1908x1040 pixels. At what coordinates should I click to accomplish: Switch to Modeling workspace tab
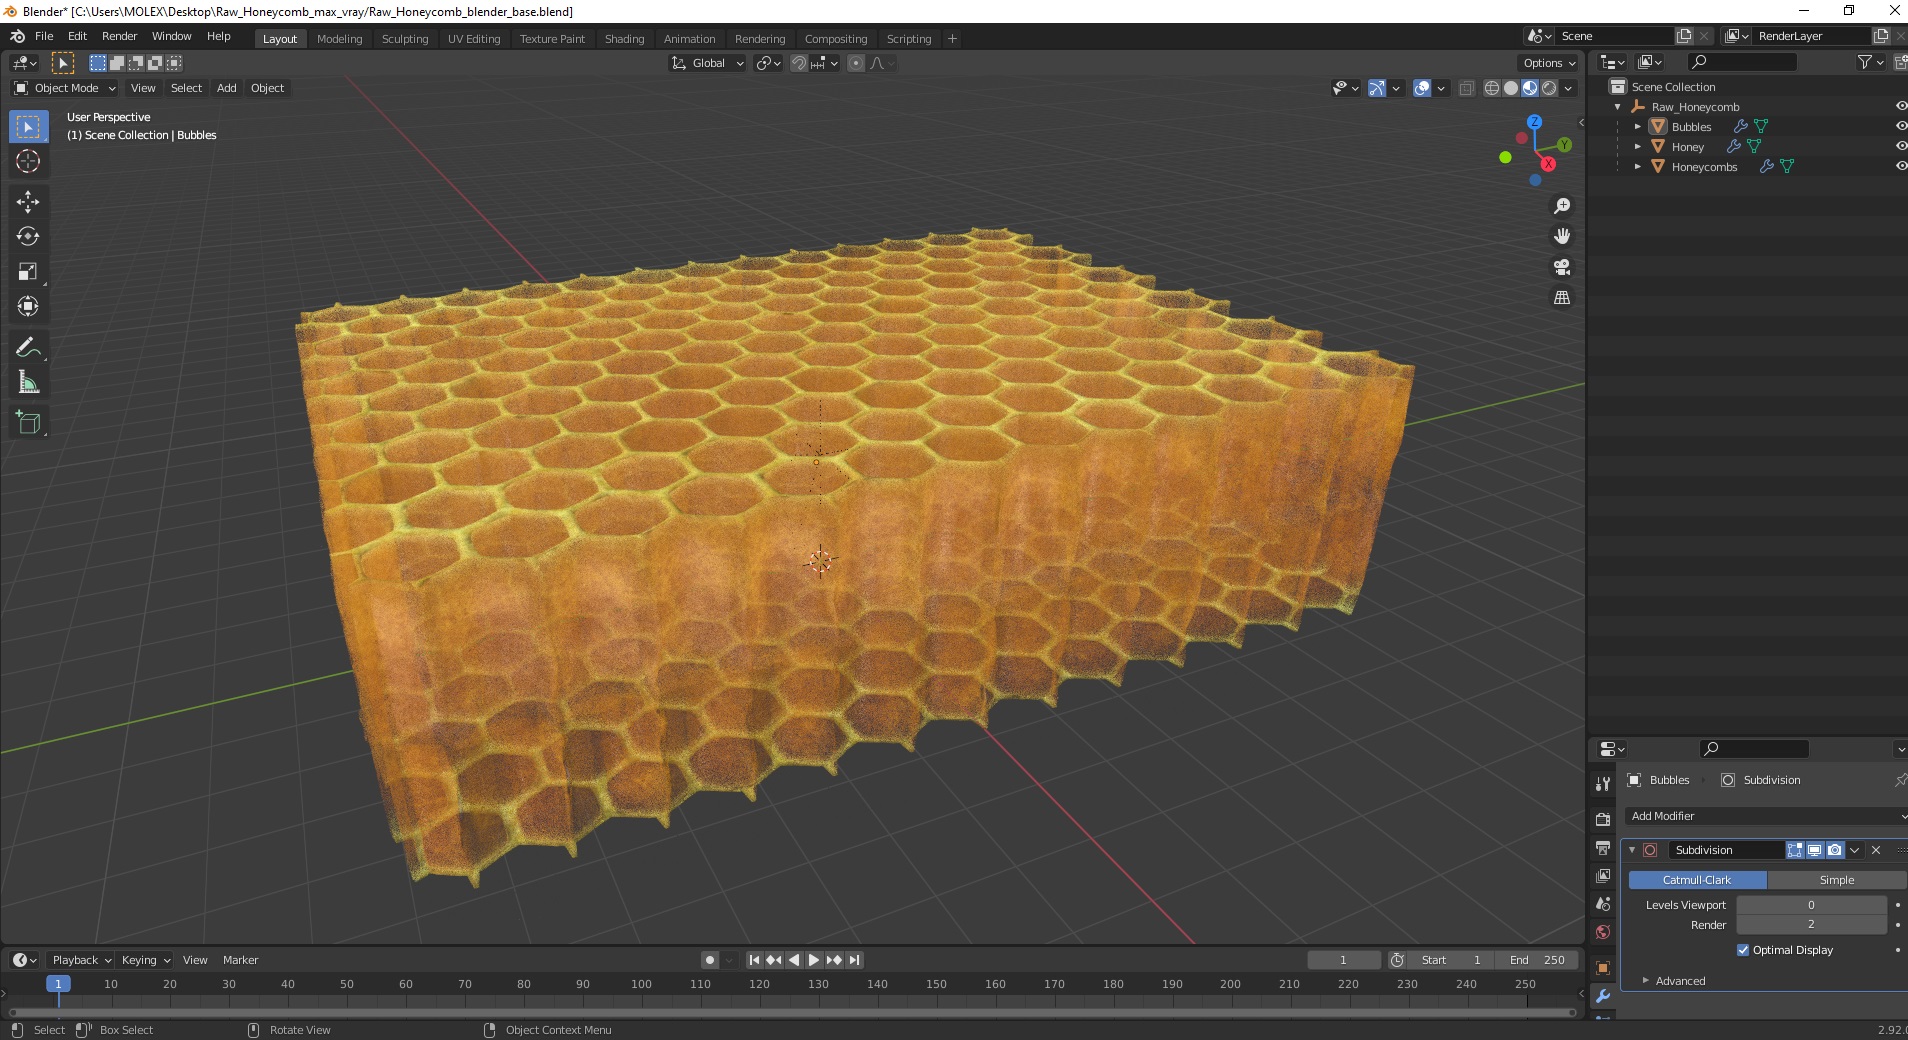coord(339,39)
